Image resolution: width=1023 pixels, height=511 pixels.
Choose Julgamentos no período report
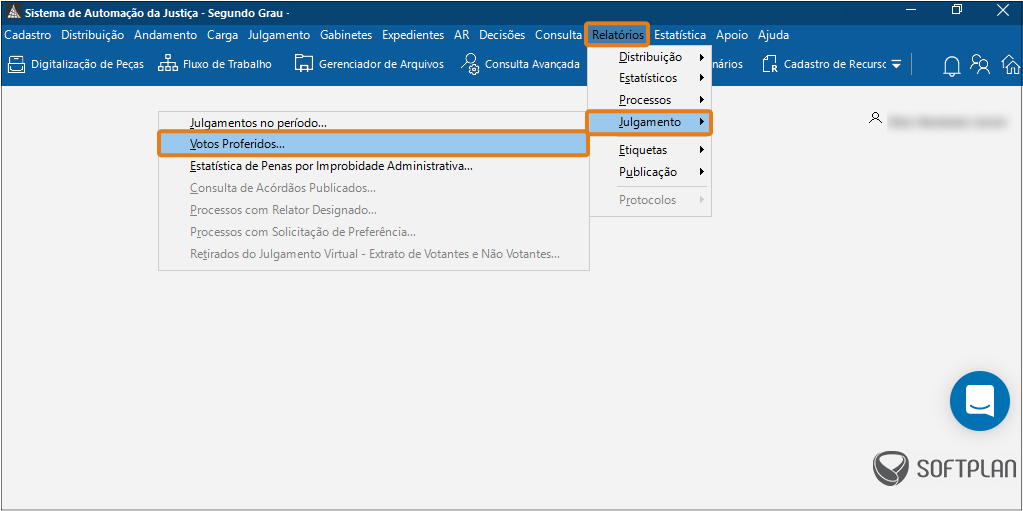coord(374,122)
